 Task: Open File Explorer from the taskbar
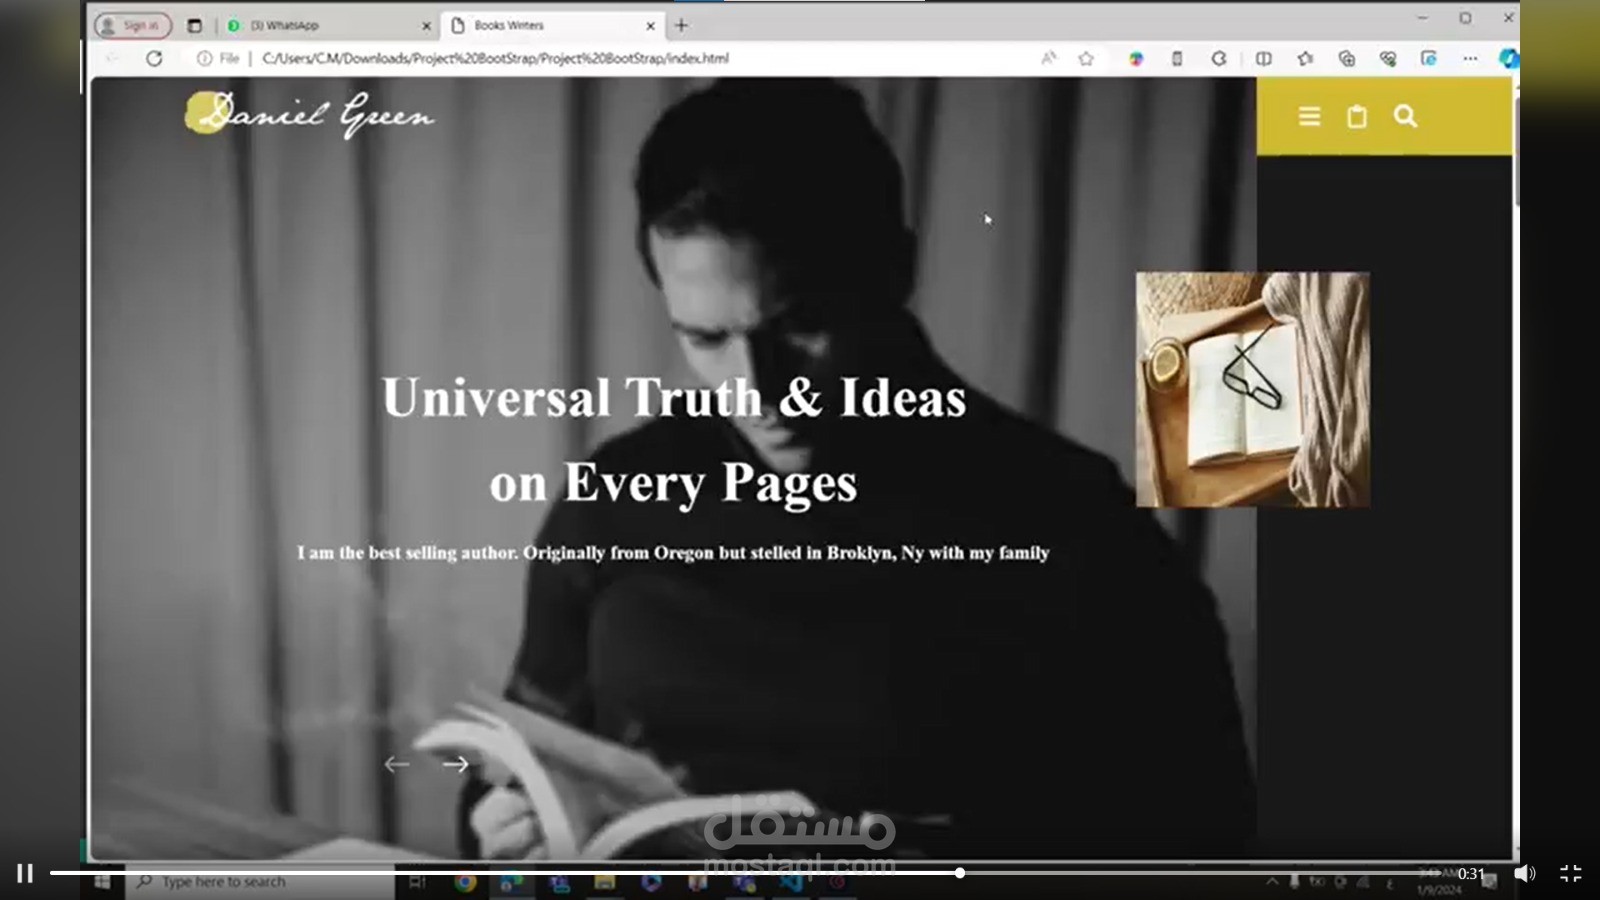click(605, 882)
